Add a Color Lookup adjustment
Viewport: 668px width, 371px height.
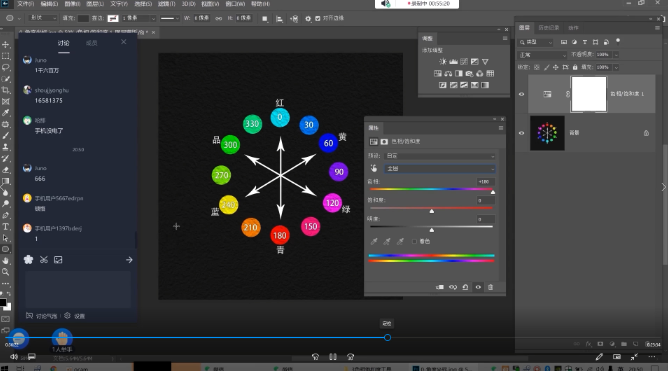pyautogui.click(x=490, y=73)
